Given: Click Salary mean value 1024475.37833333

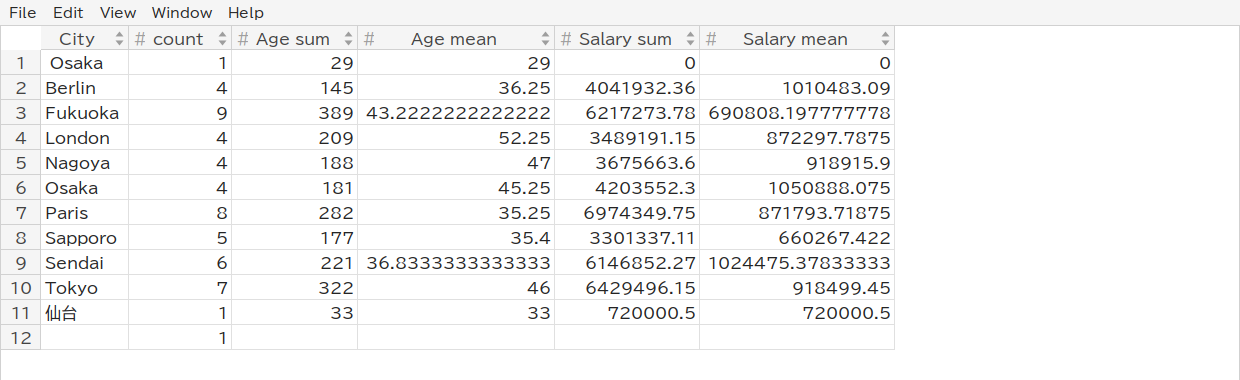Looking at the screenshot, I should 797,263.
